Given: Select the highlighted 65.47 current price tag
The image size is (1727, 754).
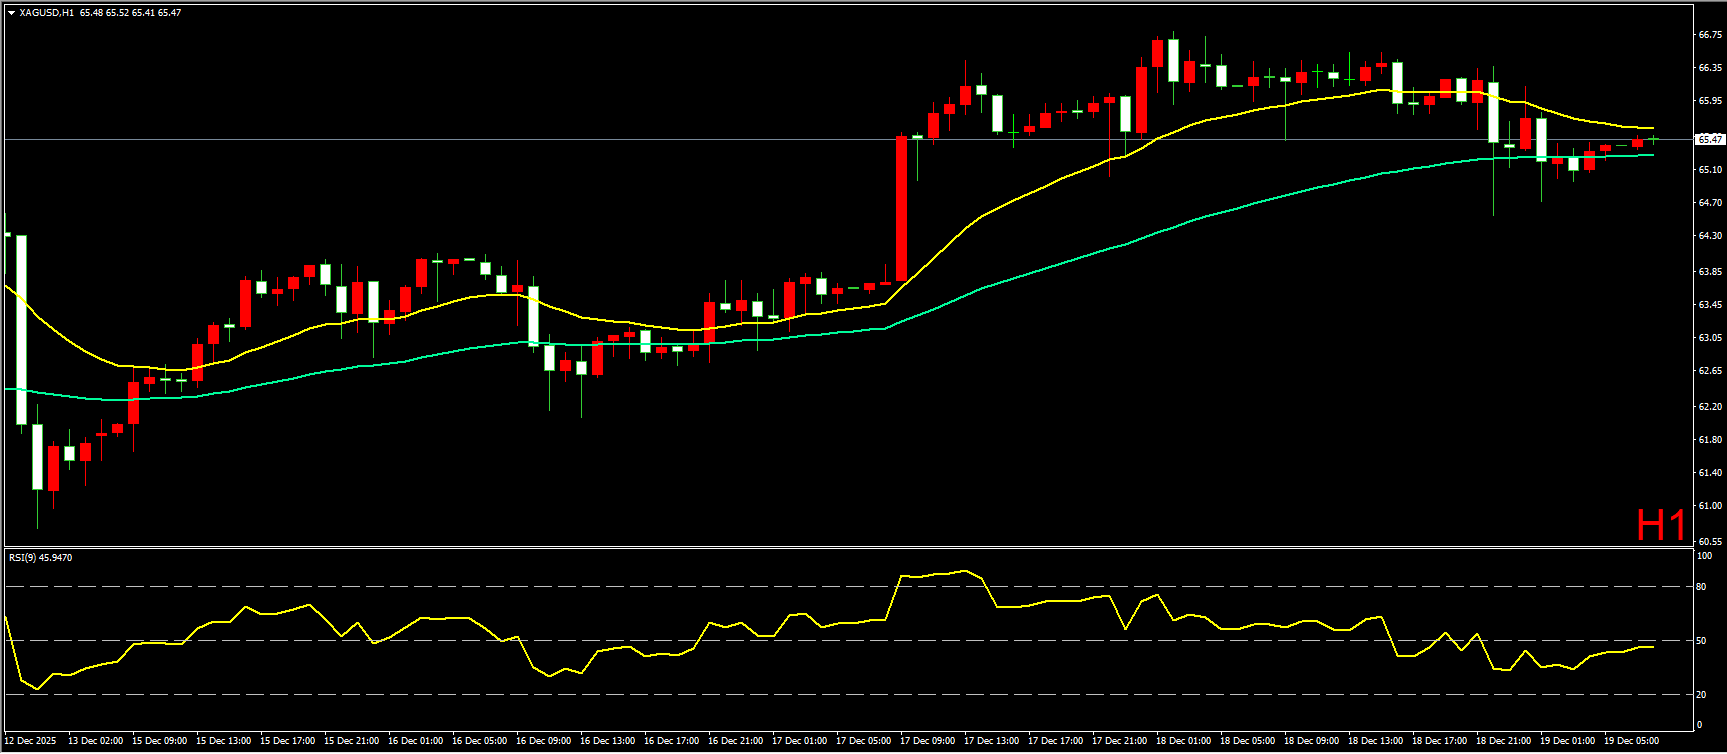Looking at the screenshot, I should coord(1710,140).
